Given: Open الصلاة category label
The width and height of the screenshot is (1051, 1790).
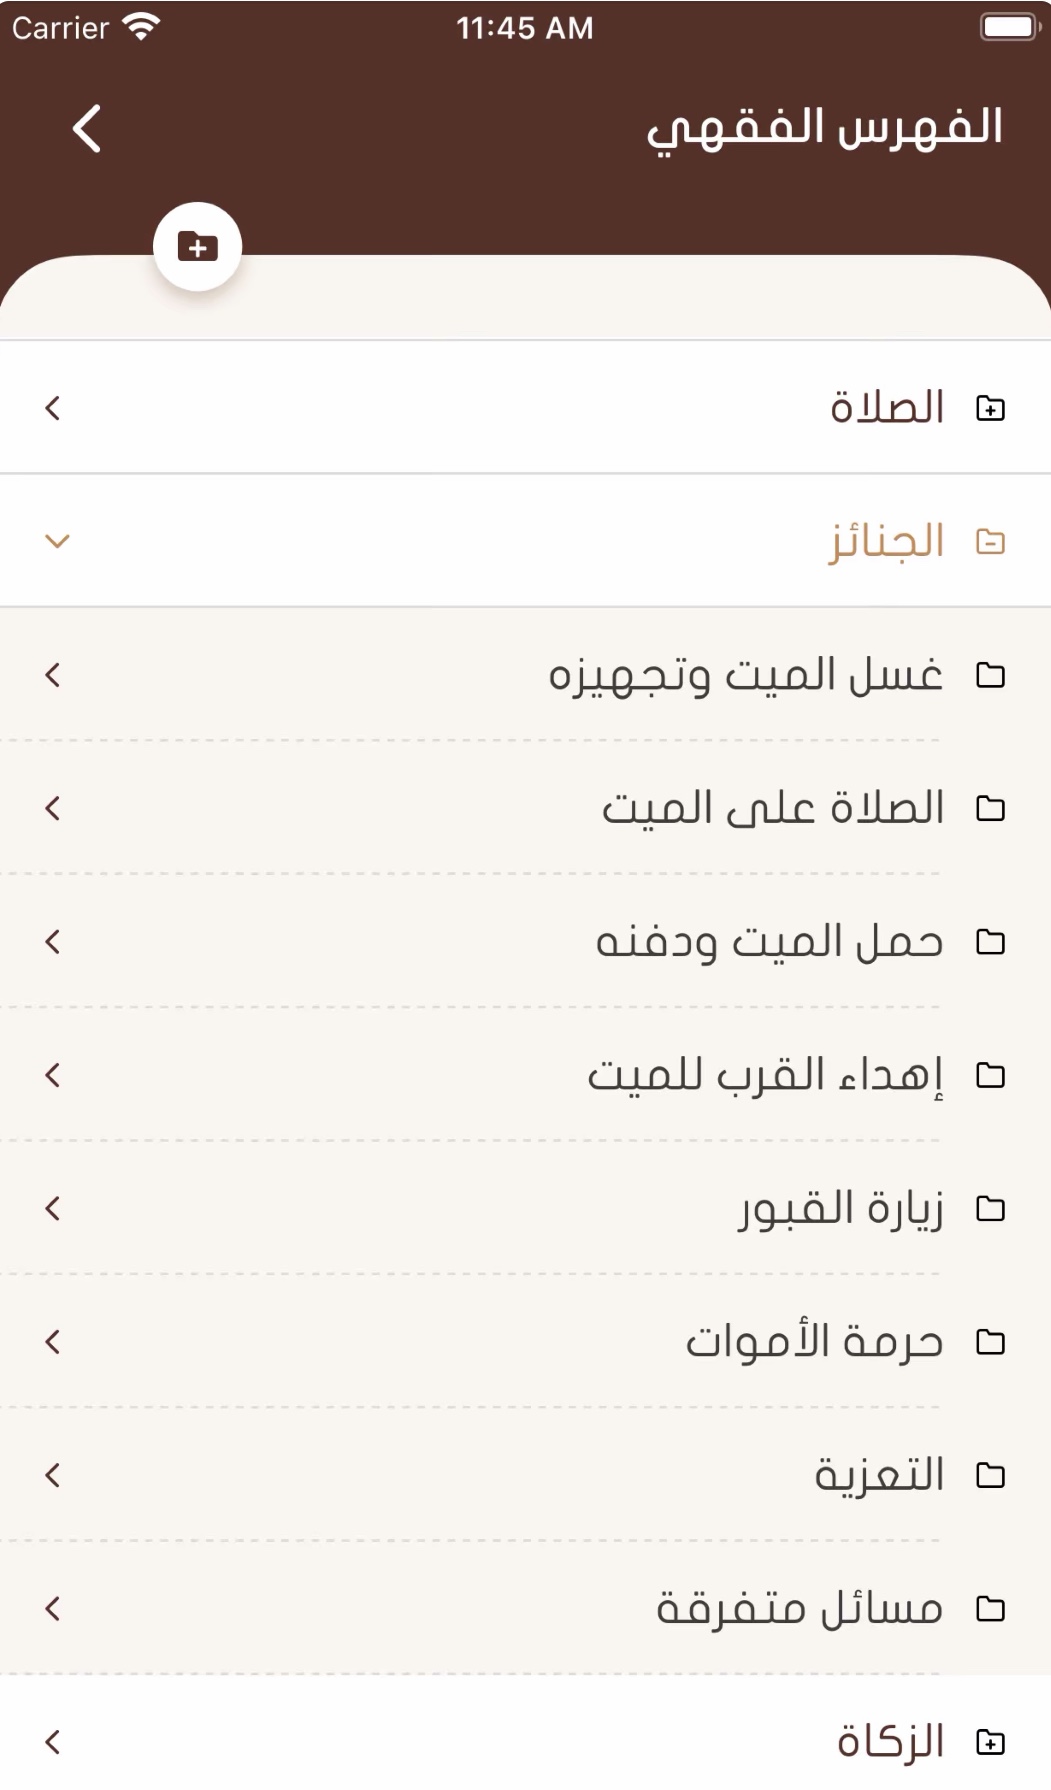Looking at the screenshot, I should point(887,408).
